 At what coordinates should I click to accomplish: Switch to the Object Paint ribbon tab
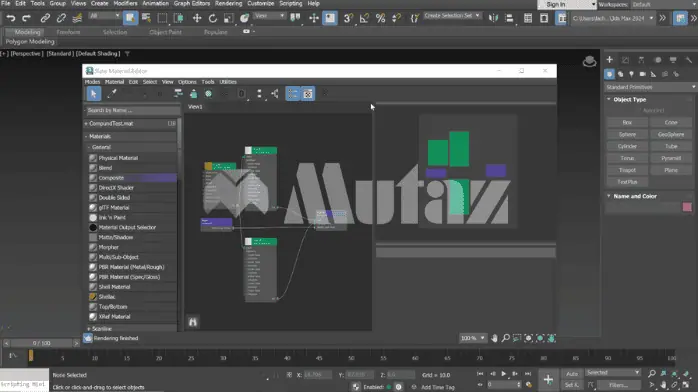tap(165, 32)
